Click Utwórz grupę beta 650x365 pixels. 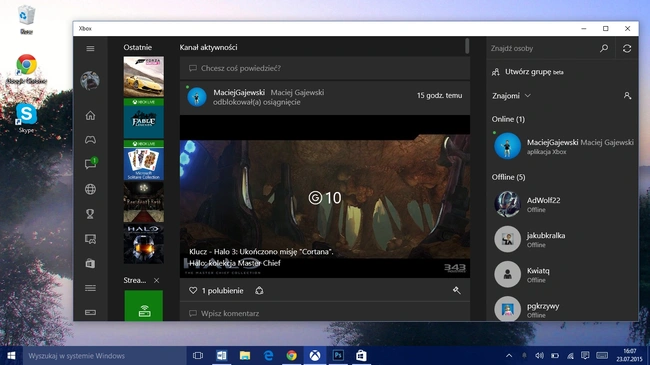coord(527,72)
